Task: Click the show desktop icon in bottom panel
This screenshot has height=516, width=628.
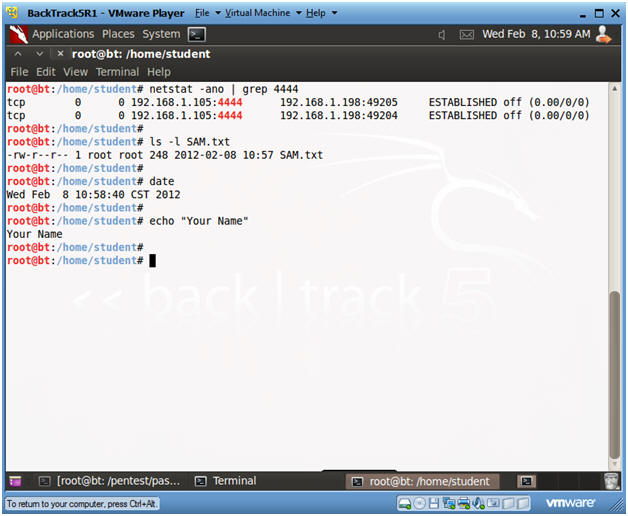Action: [15, 481]
